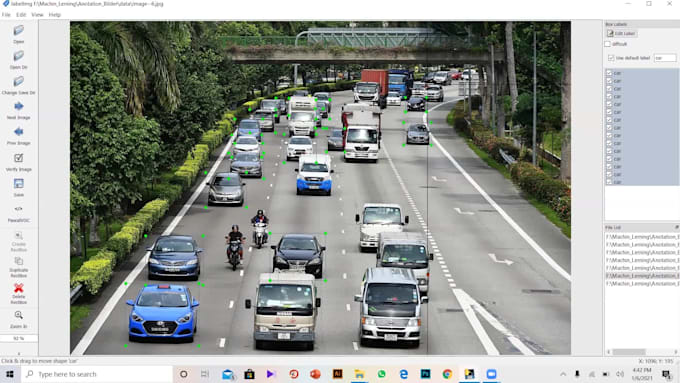Toggle the Use default label checkbox
This screenshot has width=680, height=383.
click(611, 58)
